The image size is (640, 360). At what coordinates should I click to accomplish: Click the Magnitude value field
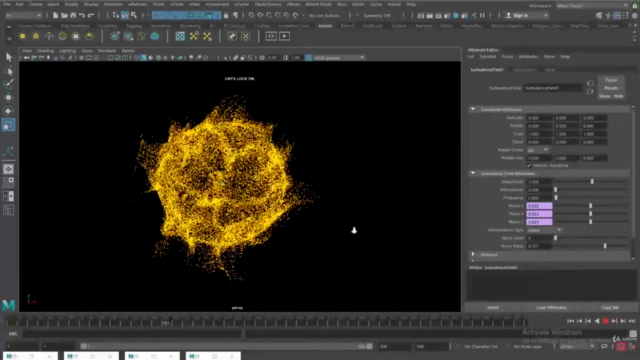tap(539, 182)
